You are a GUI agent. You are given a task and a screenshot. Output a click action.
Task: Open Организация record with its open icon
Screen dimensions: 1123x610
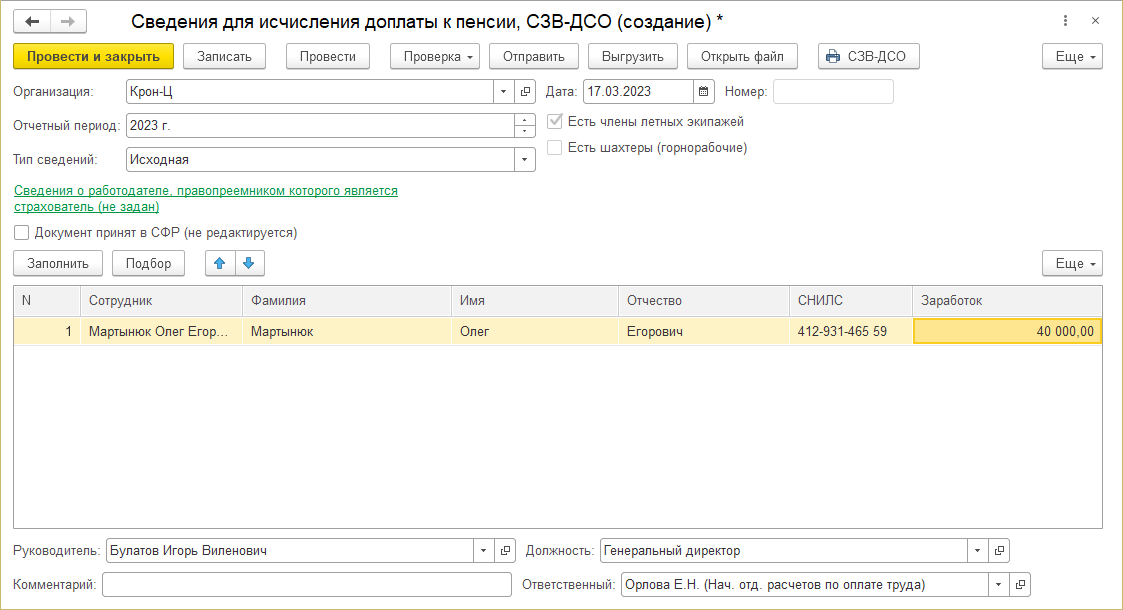click(526, 92)
